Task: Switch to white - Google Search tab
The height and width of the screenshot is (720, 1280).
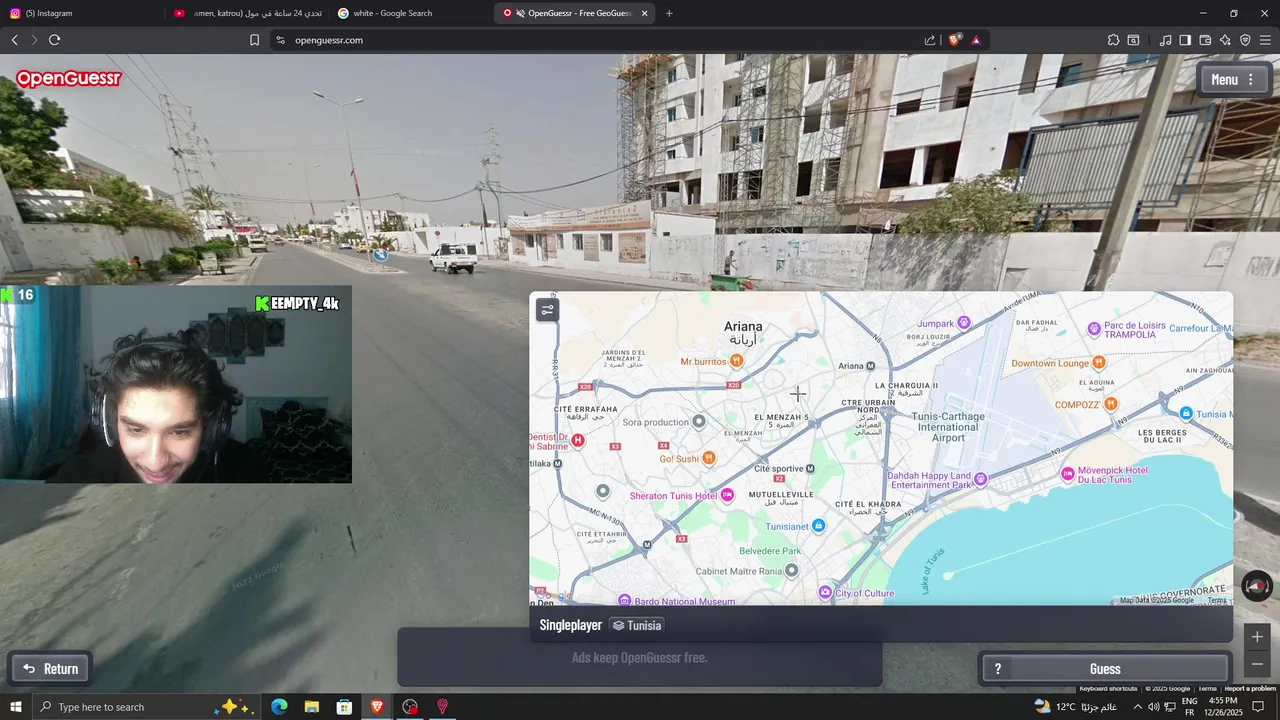Action: (410, 13)
